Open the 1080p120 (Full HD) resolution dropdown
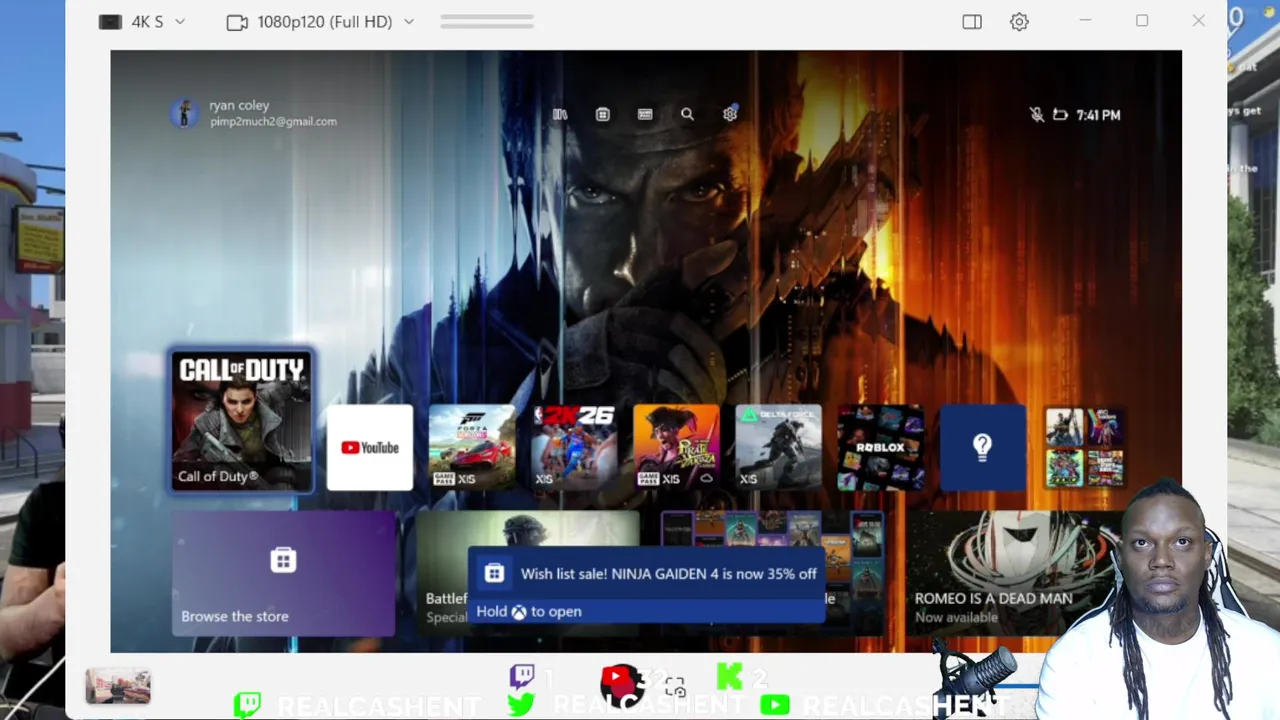This screenshot has height=720, width=1280. pyautogui.click(x=321, y=21)
